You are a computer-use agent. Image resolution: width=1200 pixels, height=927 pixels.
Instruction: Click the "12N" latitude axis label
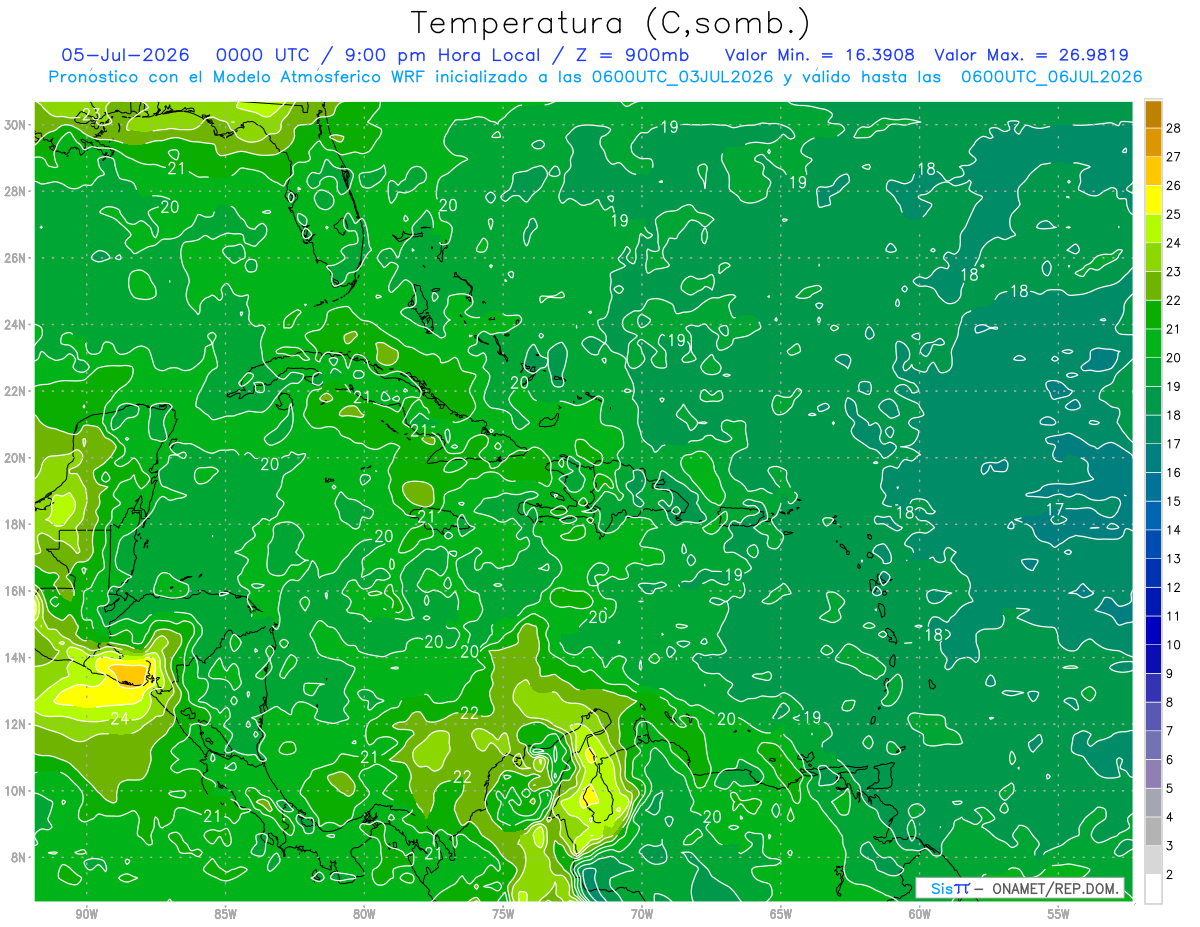[16, 724]
